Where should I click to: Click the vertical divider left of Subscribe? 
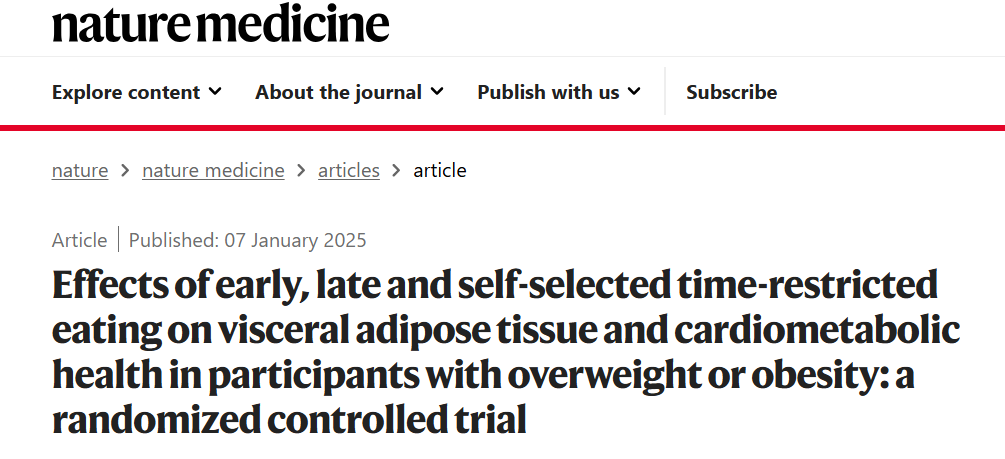click(665, 91)
